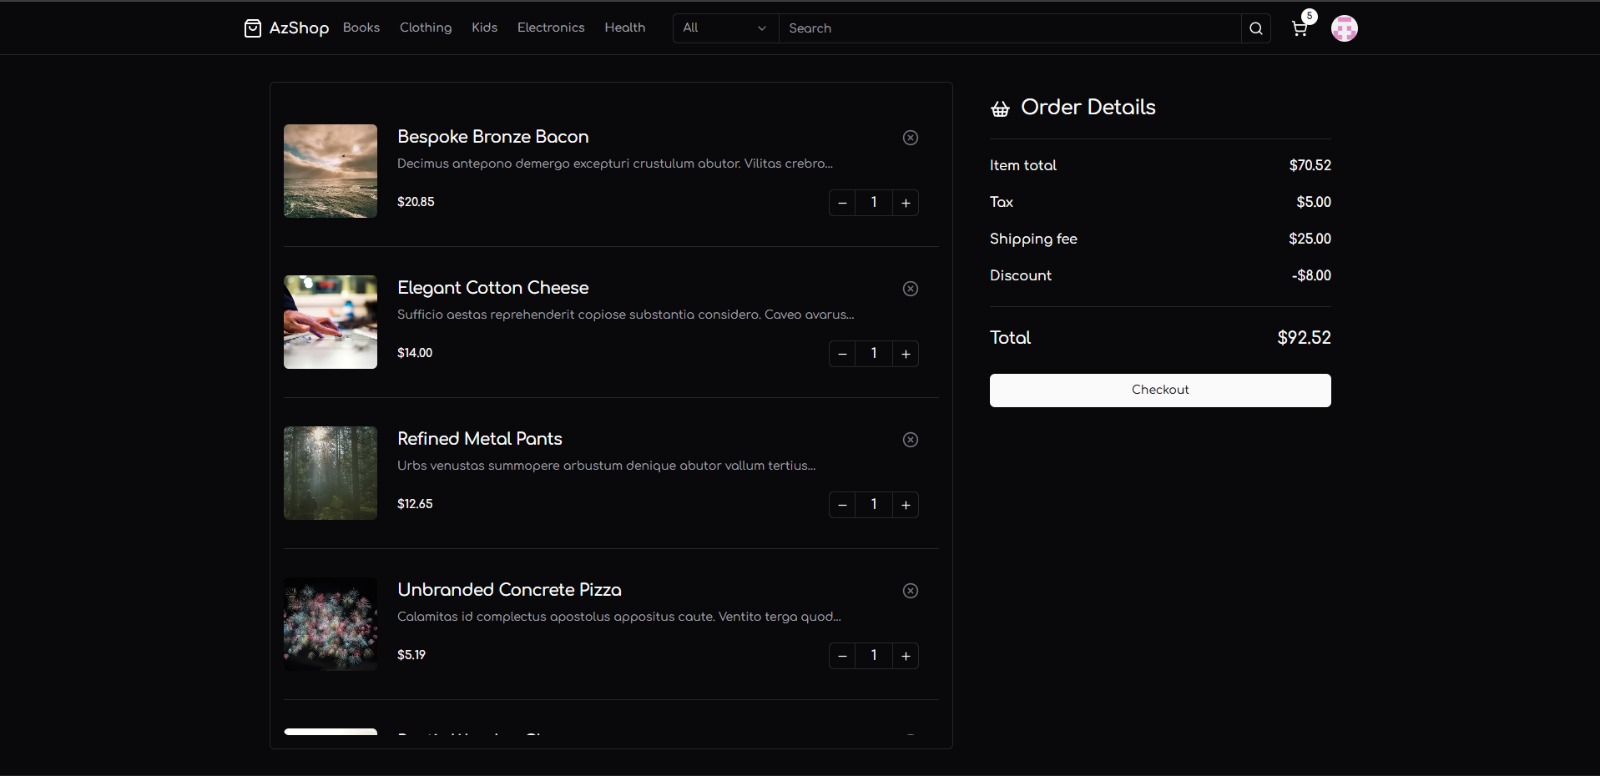This screenshot has width=1600, height=776.
Task: Open the user avatar menu
Action: (1344, 28)
